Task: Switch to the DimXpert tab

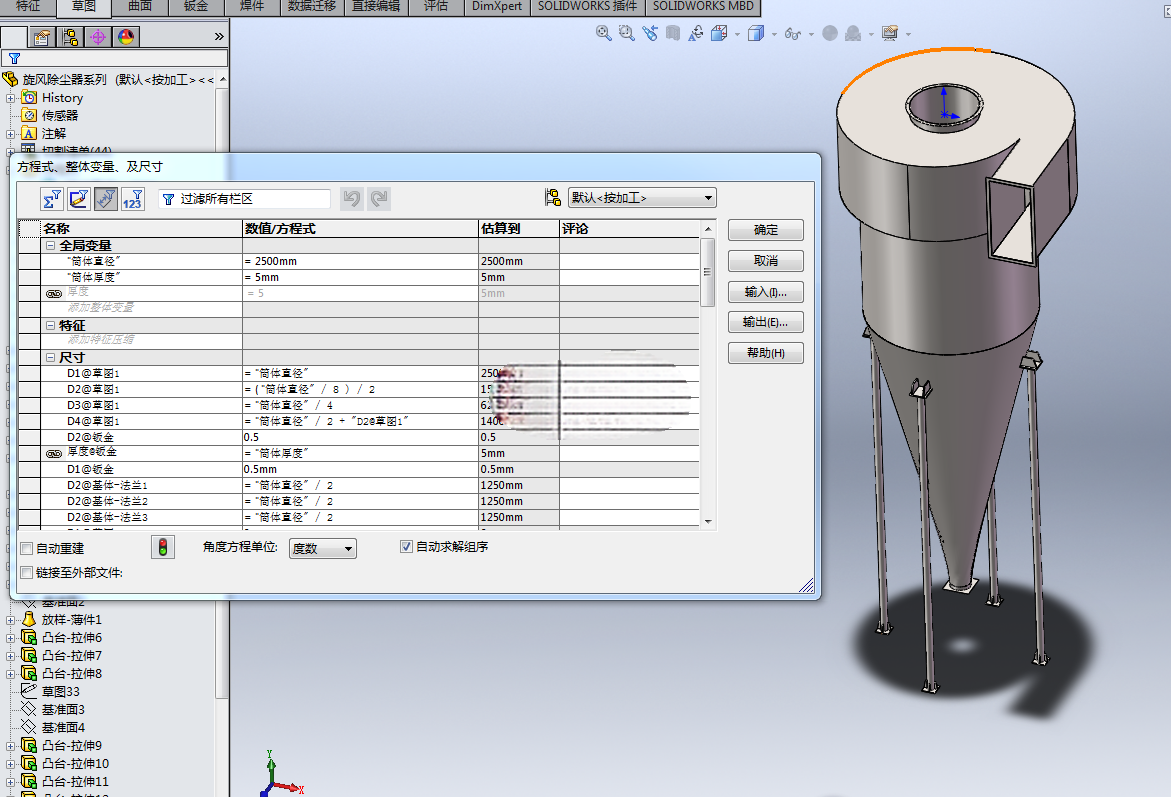Action: [x=497, y=7]
